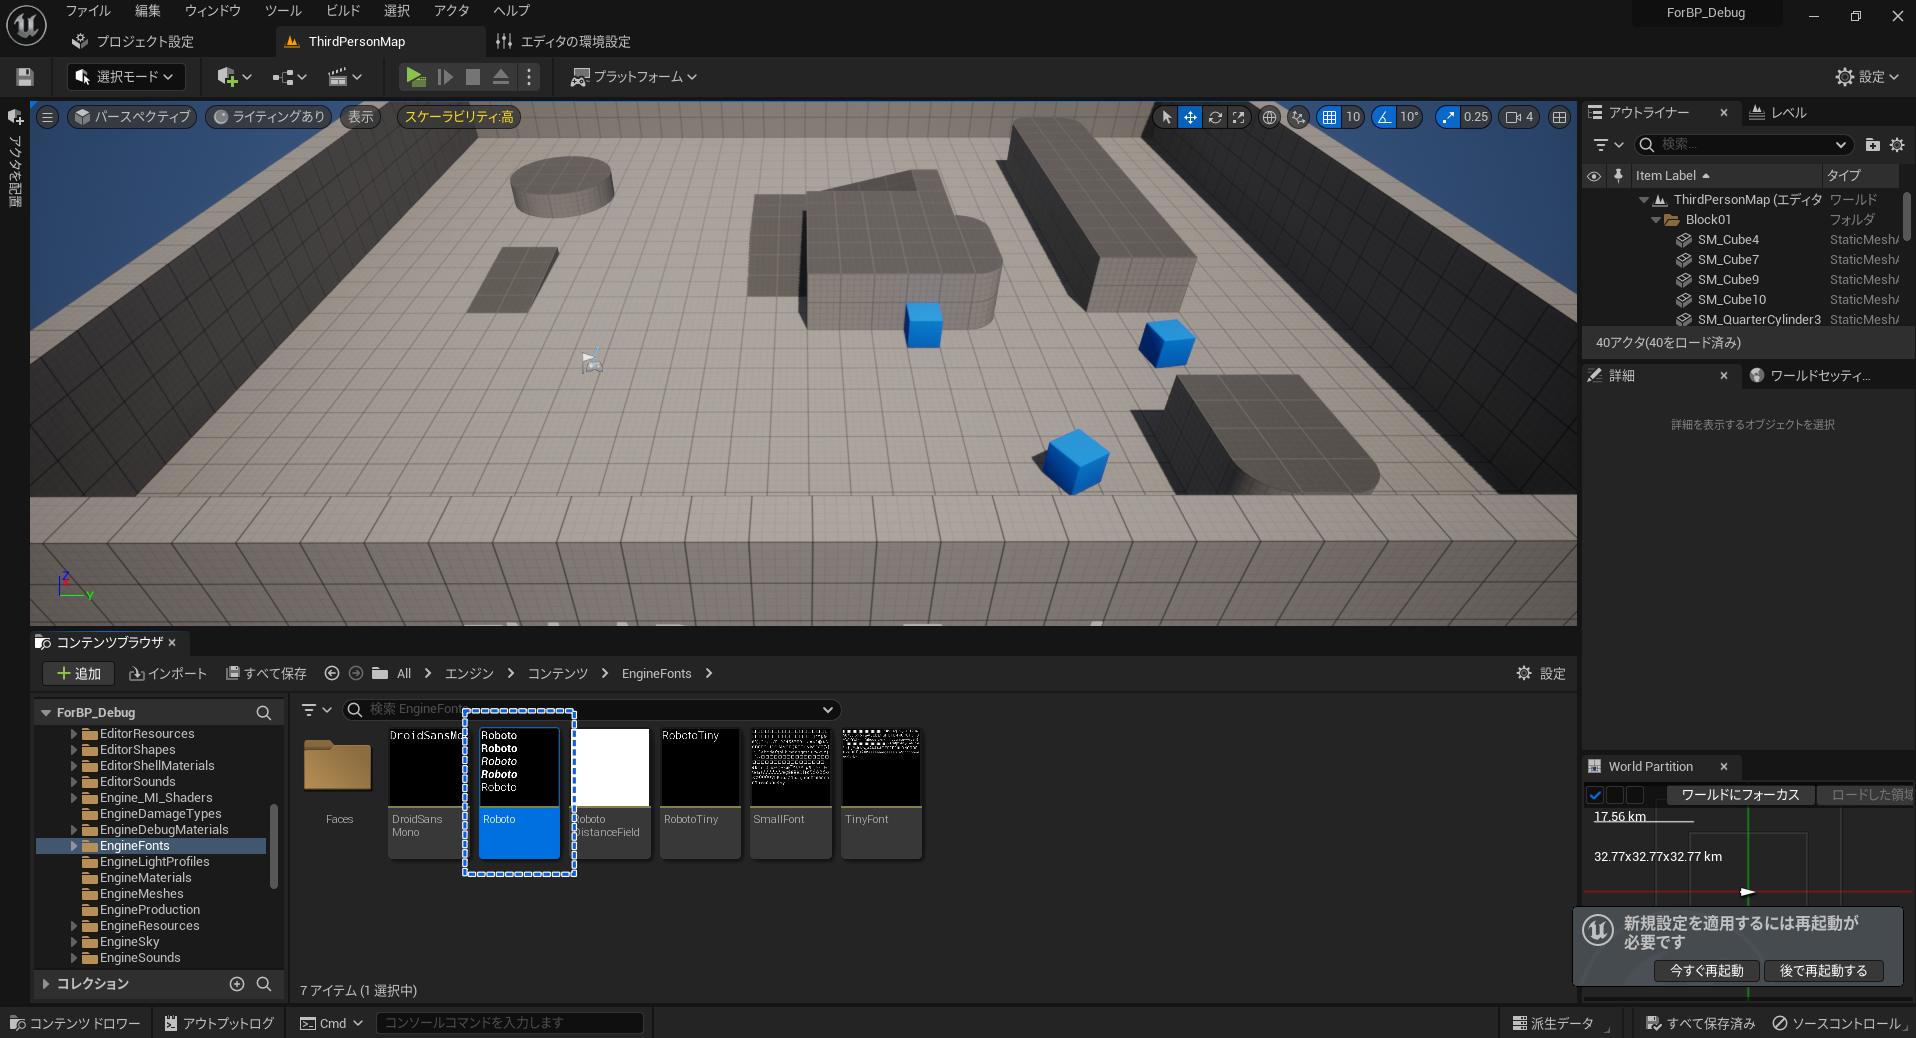Viewport: 1916px width, 1038px height.
Task: Click the camera speed icon in the viewport
Action: [1512, 117]
